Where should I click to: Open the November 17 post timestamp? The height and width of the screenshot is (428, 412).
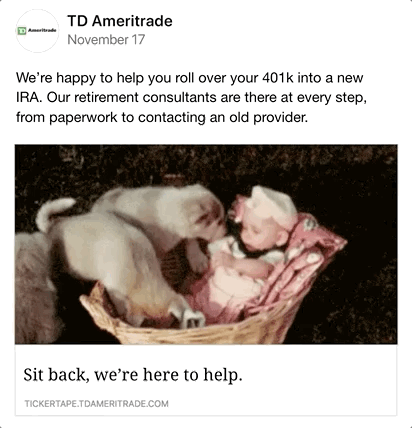[106, 40]
